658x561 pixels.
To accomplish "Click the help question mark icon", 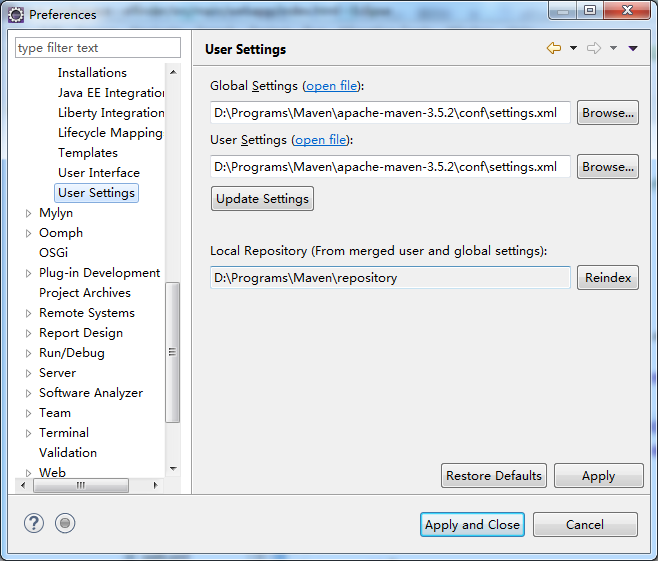I will pyautogui.click(x=34, y=523).
